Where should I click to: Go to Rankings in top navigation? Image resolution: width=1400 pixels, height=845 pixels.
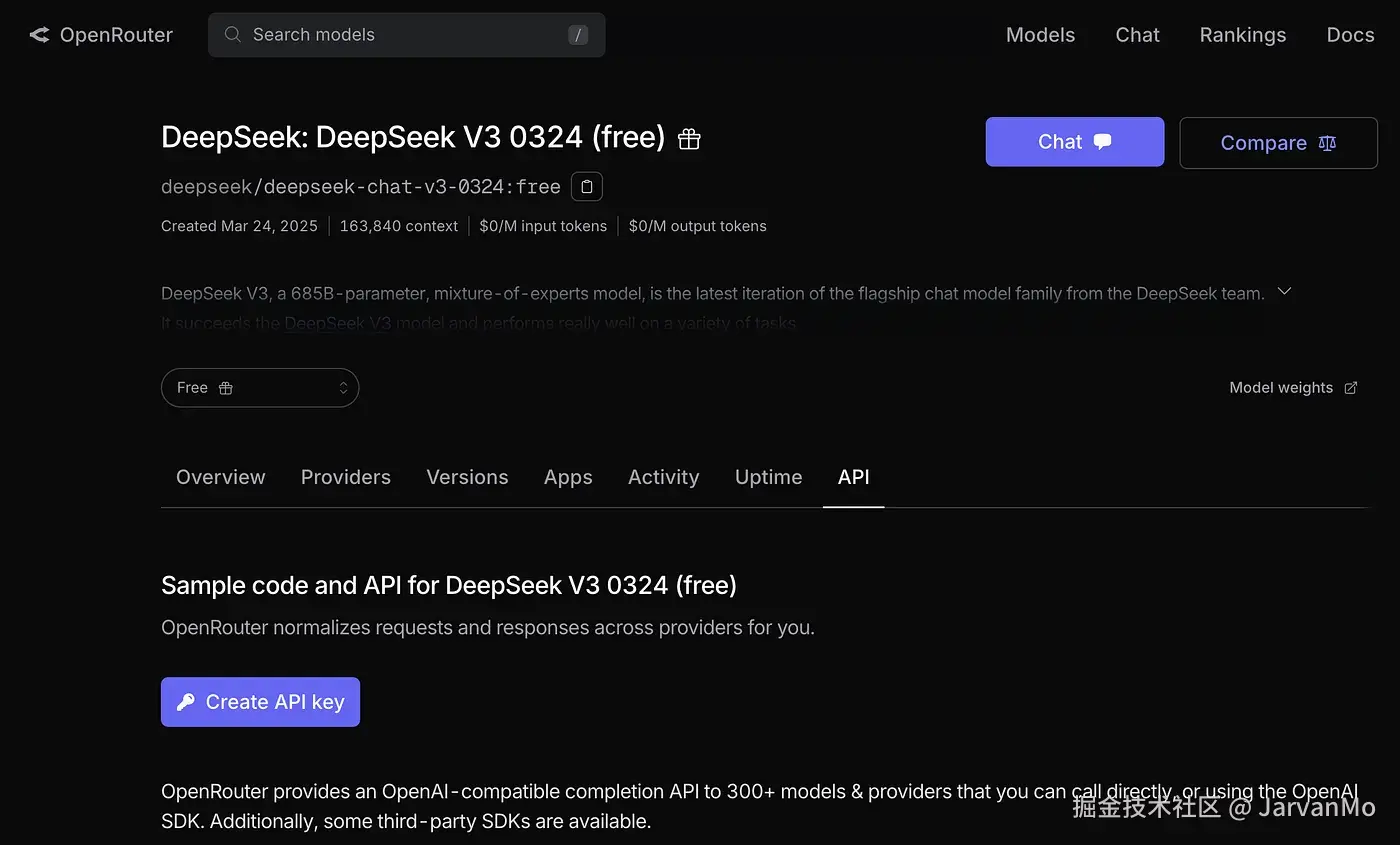tap(1242, 35)
